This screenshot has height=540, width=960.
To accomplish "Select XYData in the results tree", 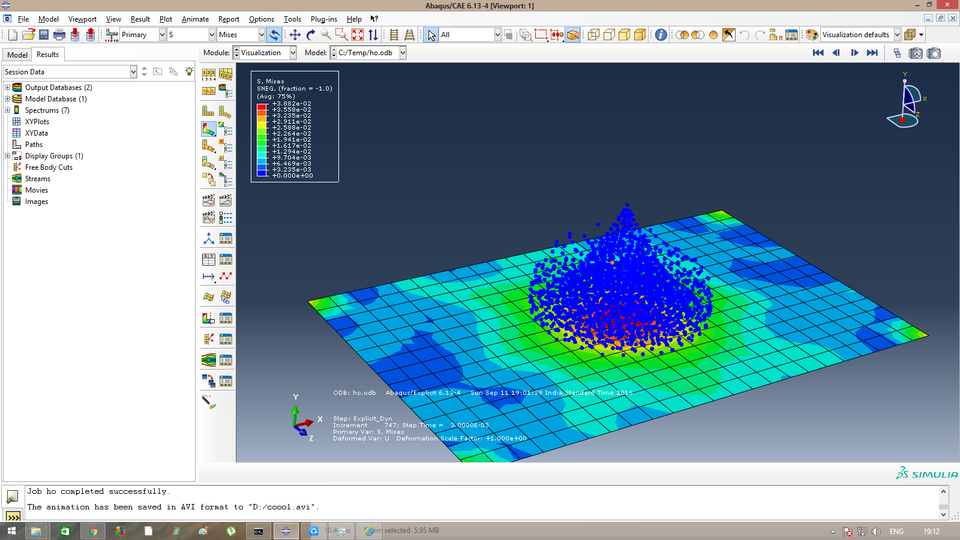I will click(x=37, y=133).
